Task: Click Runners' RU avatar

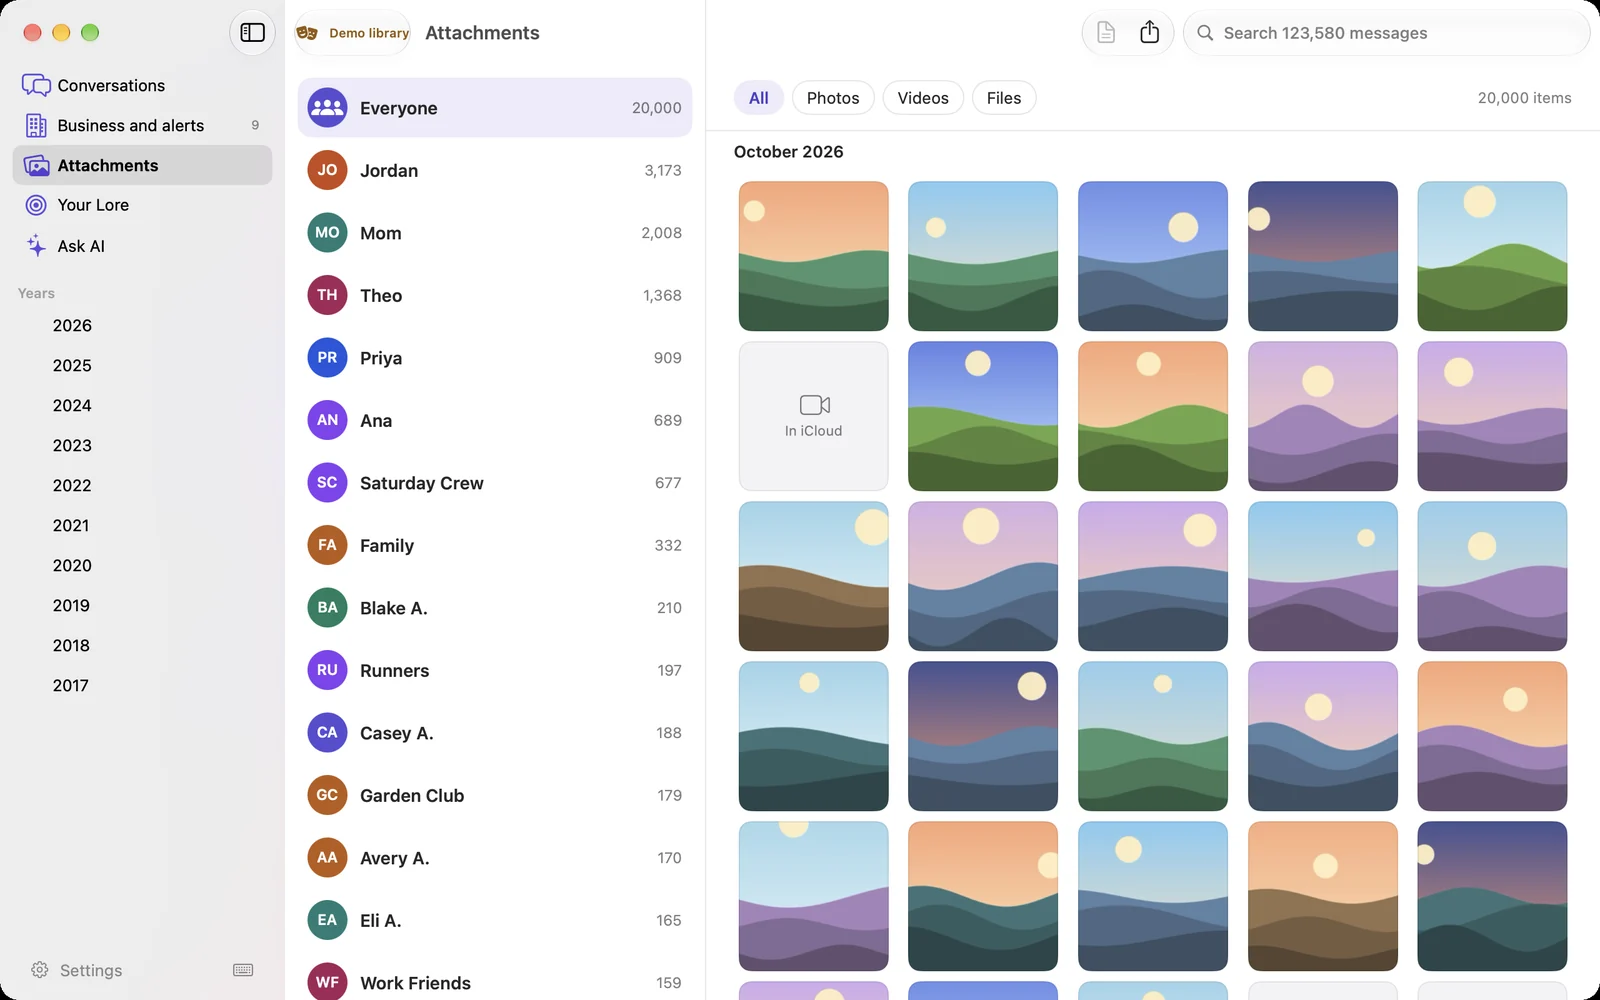Action: coord(327,670)
